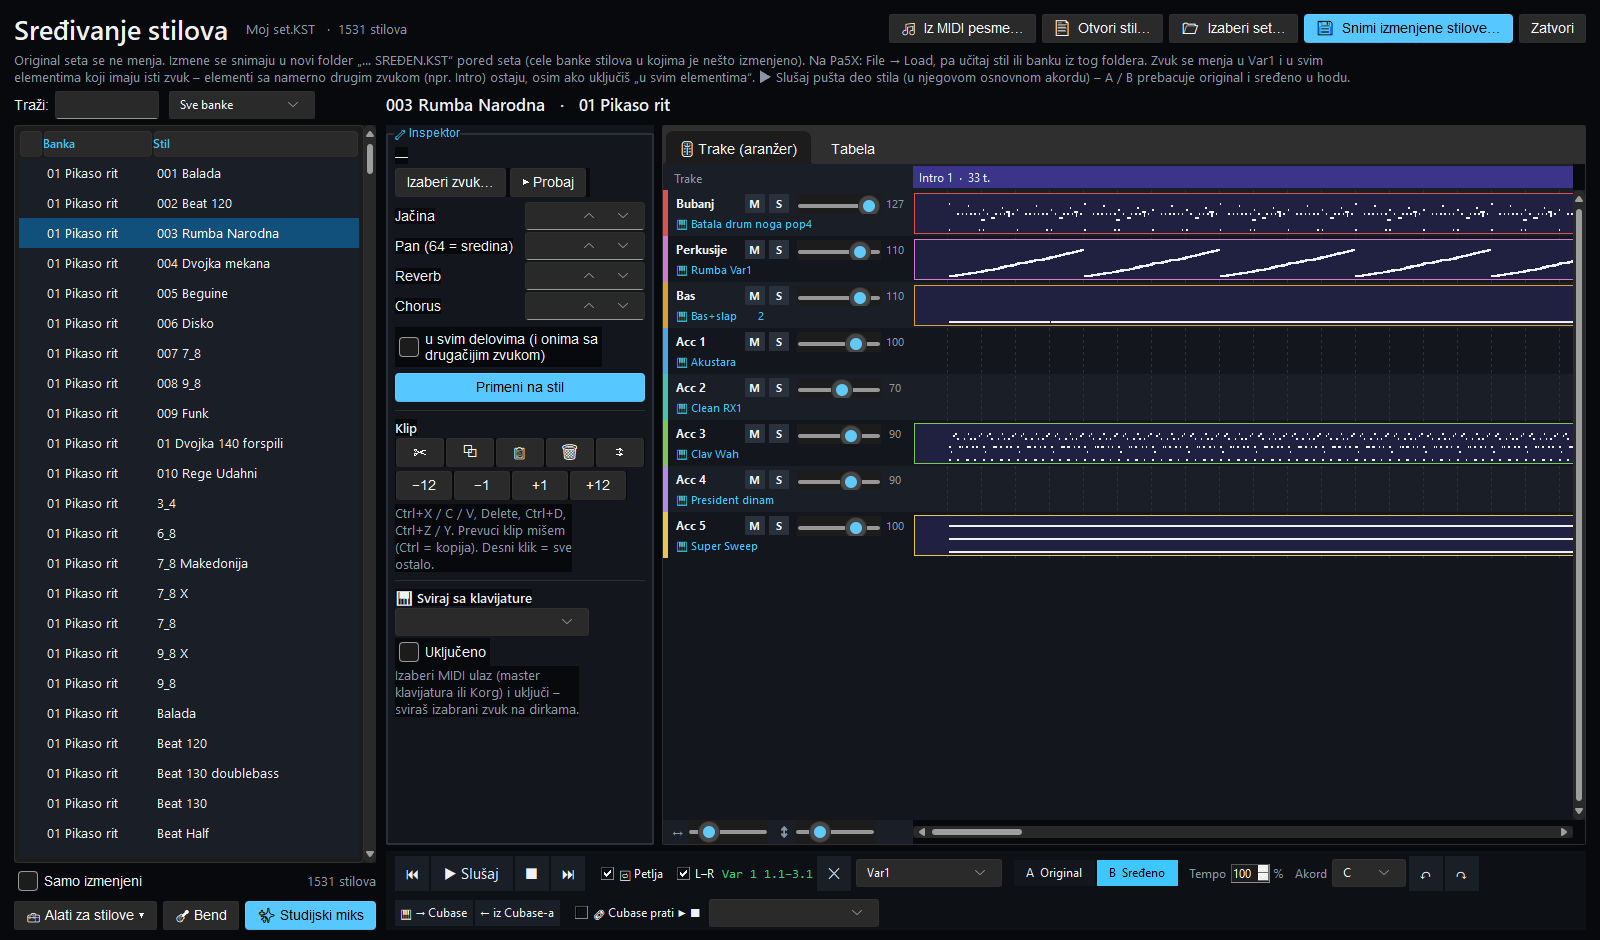Click the Traži search field
This screenshot has width=1600, height=940.
point(107,105)
